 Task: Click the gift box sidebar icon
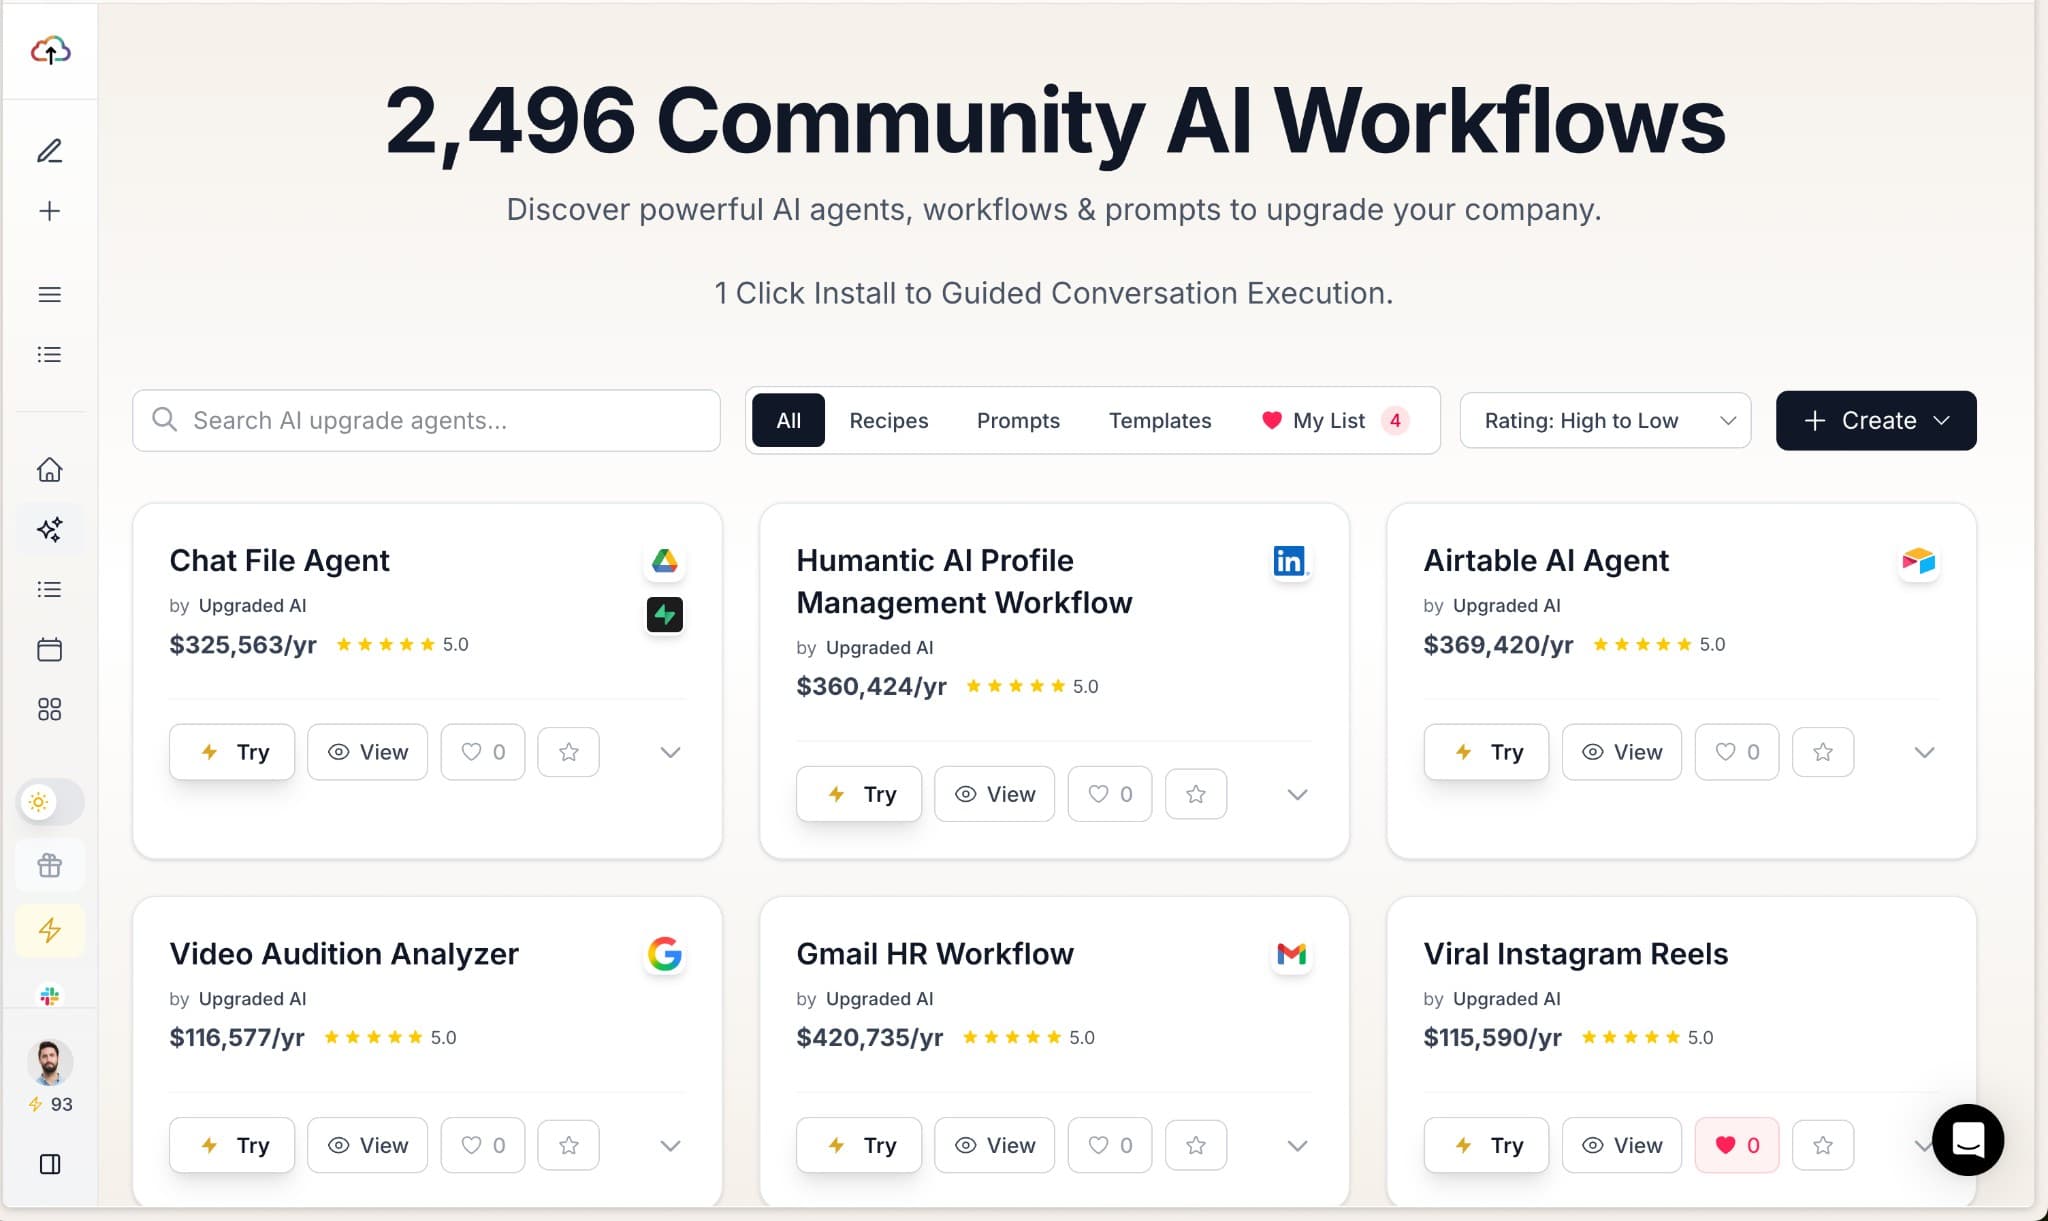click(x=50, y=865)
